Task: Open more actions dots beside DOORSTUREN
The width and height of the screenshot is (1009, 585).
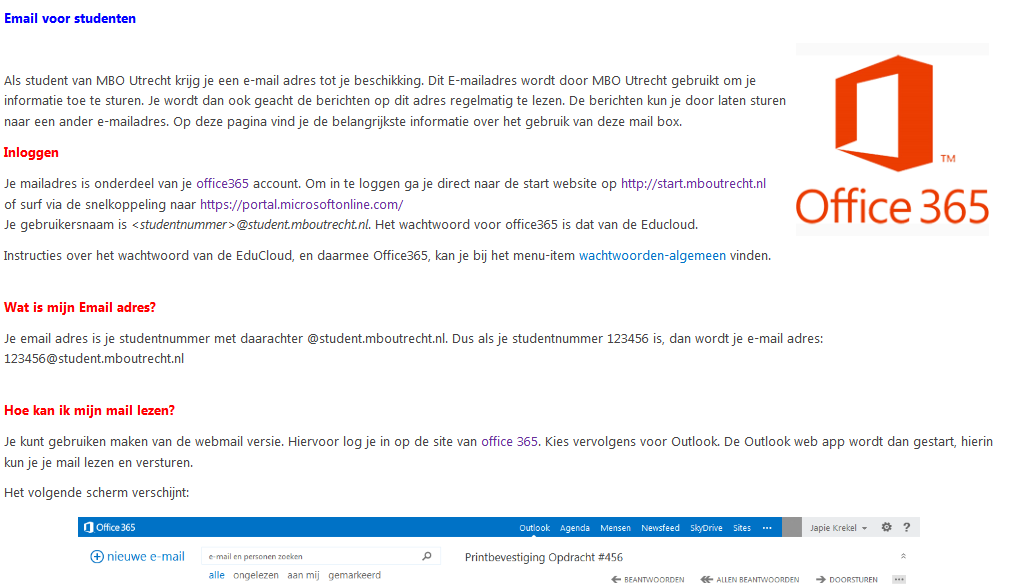Action: point(899,579)
